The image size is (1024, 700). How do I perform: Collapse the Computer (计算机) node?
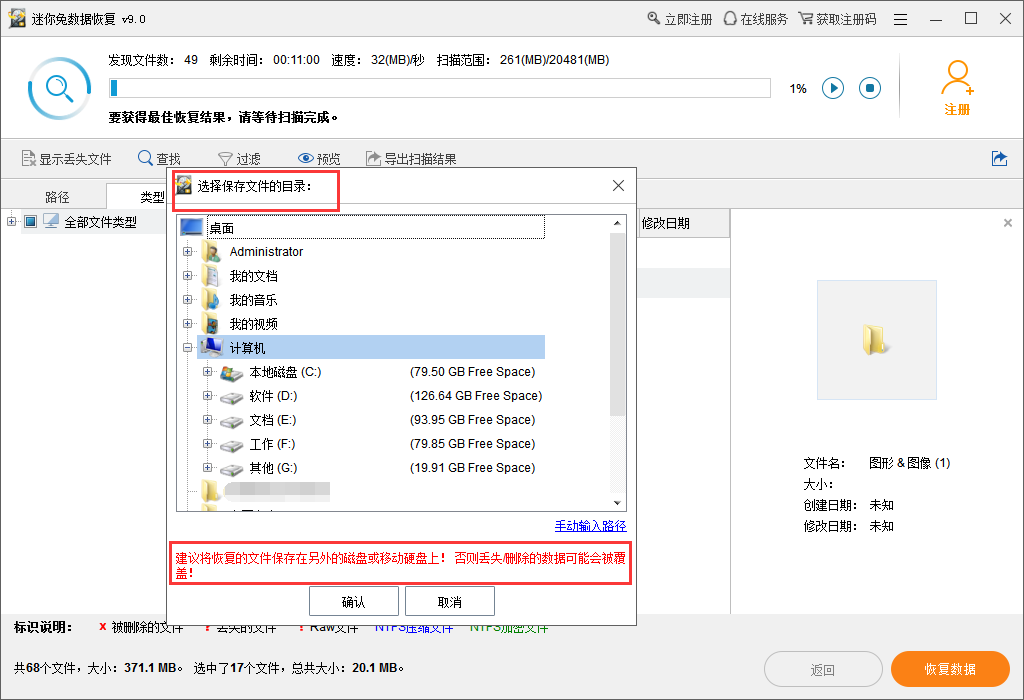187,347
